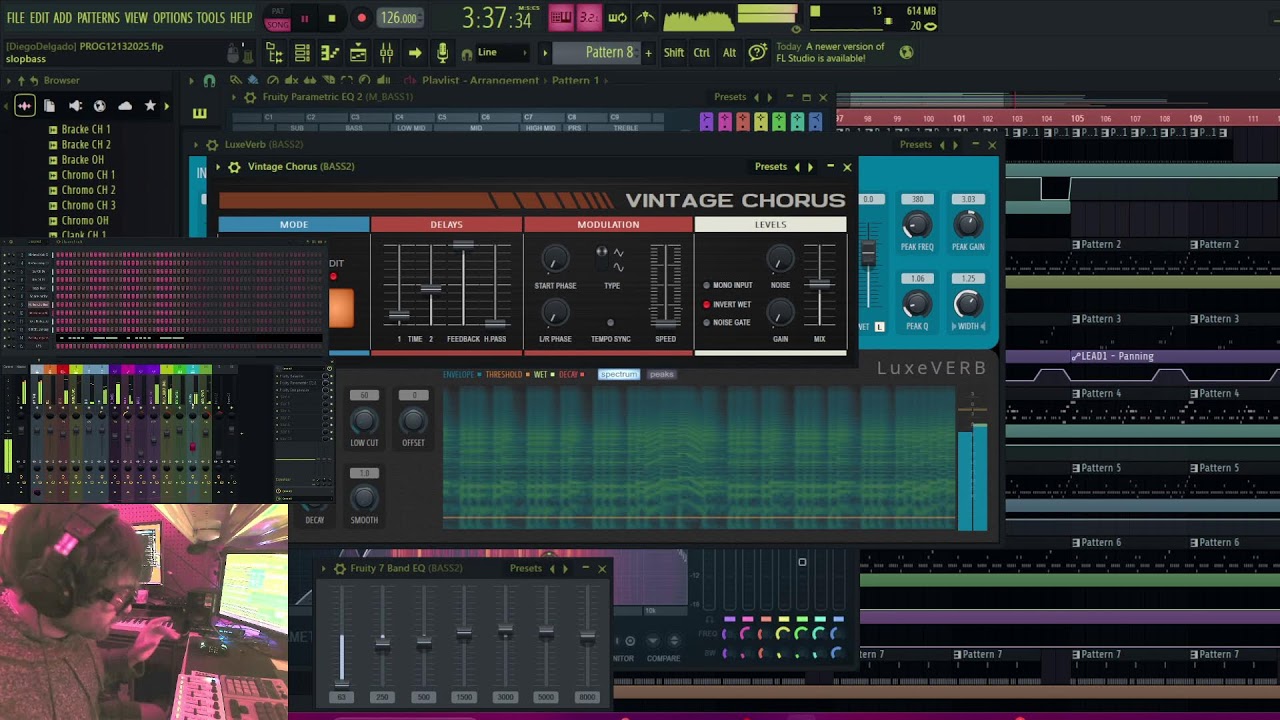Toggle Tempo Sync in Vintage Chorus modulation
Viewport: 1280px width, 720px height.
pyautogui.click(x=610, y=323)
